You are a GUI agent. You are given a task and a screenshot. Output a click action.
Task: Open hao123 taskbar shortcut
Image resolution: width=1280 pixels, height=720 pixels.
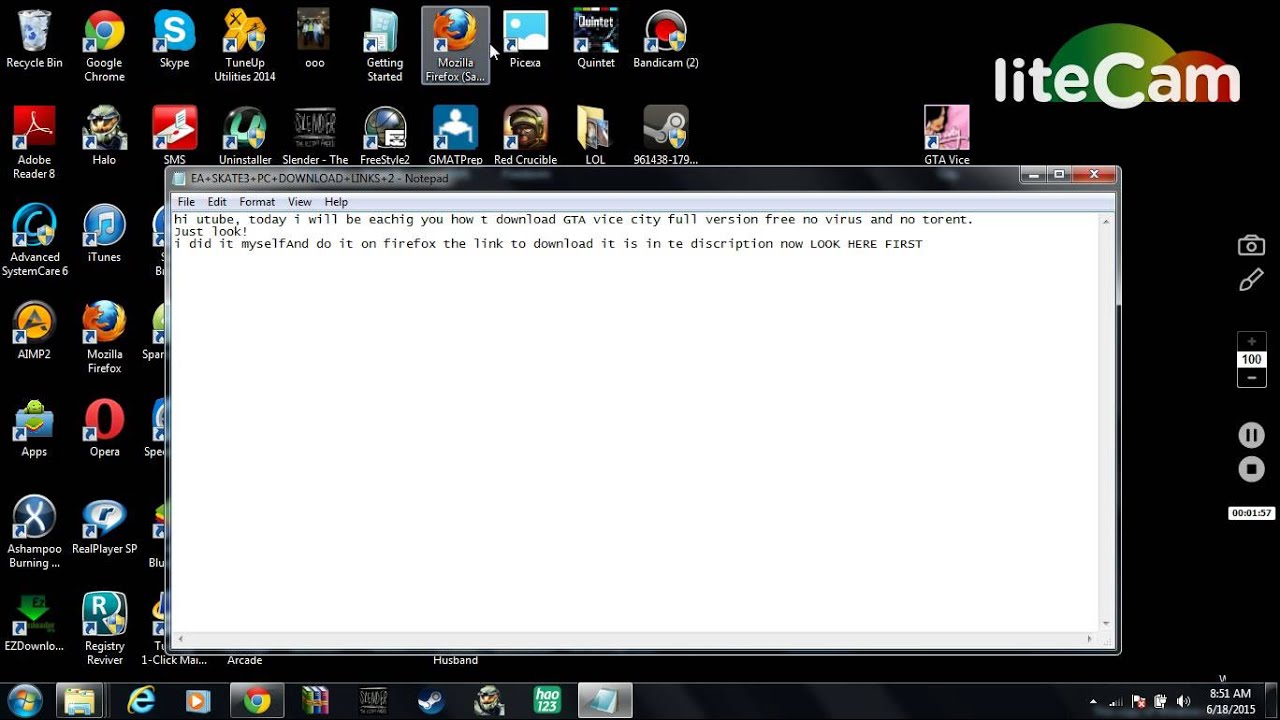(547, 701)
